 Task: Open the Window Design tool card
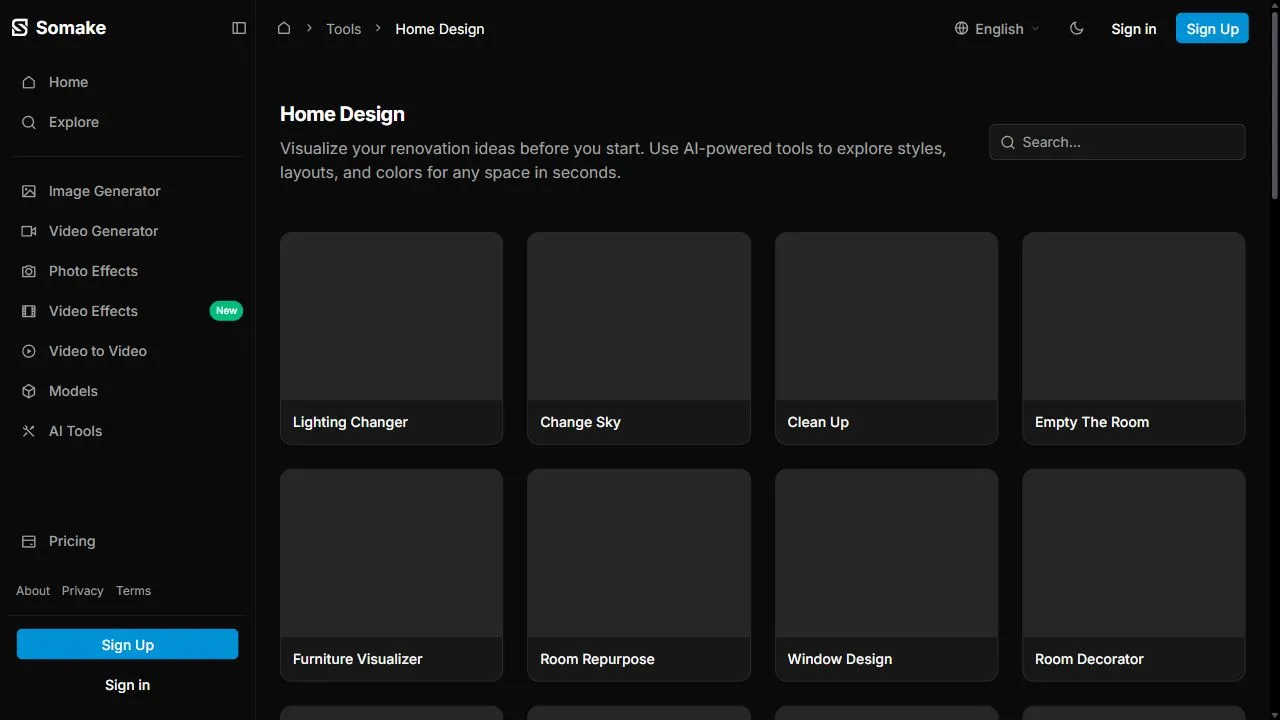coord(886,575)
